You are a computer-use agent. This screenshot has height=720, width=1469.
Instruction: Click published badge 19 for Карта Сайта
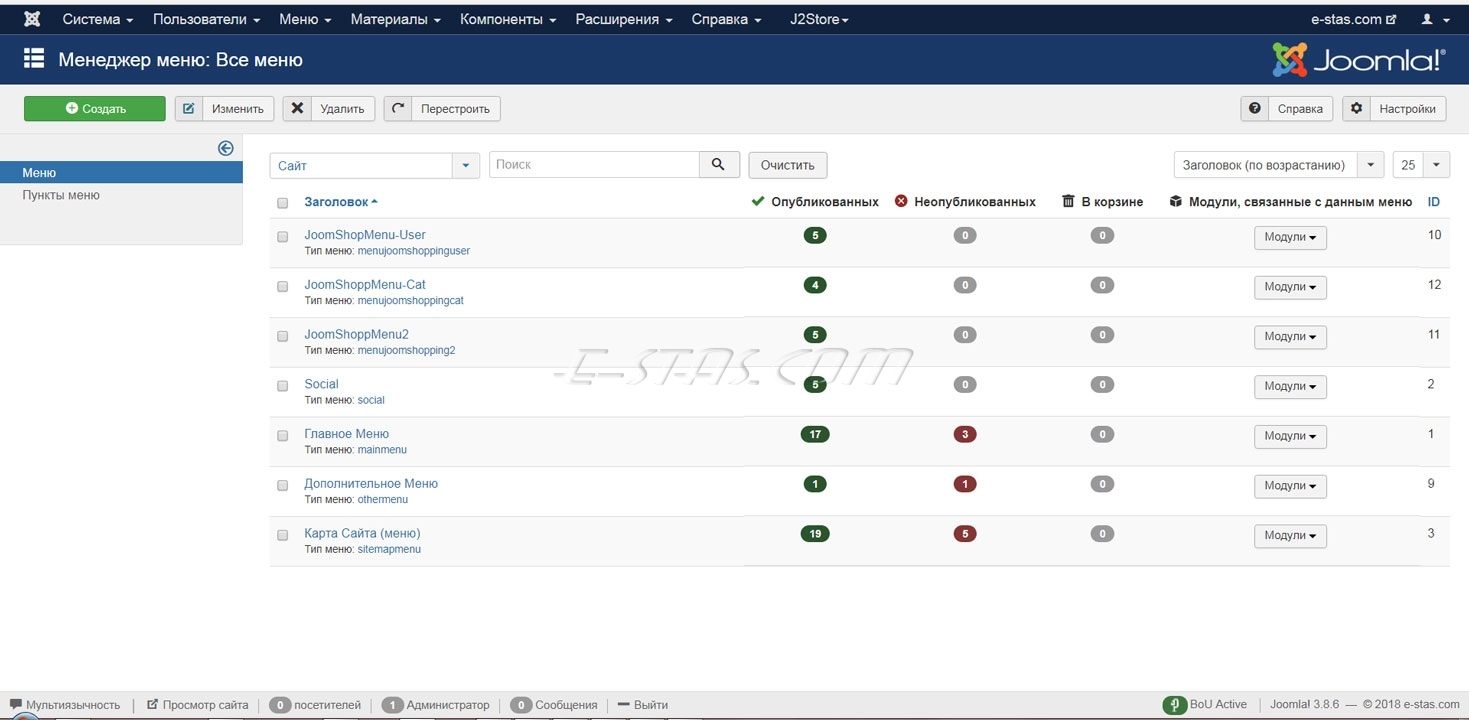click(815, 533)
